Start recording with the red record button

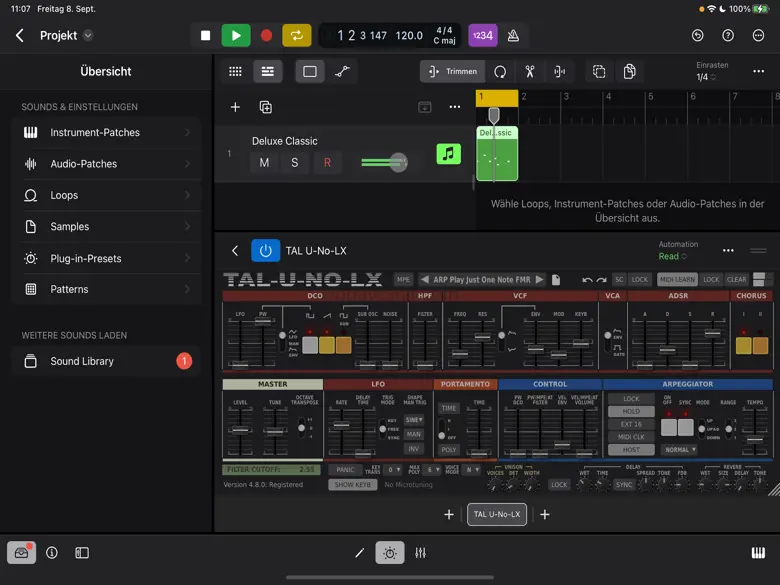point(266,35)
